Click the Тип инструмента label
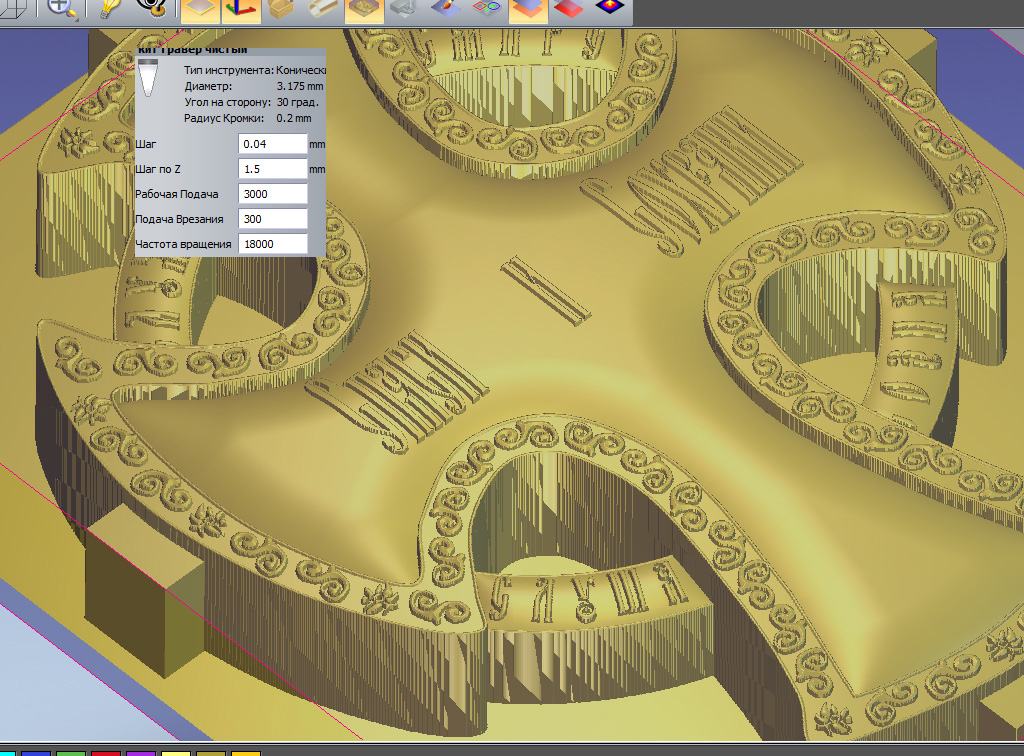Image resolution: width=1024 pixels, height=756 pixels. pos(229,70)
